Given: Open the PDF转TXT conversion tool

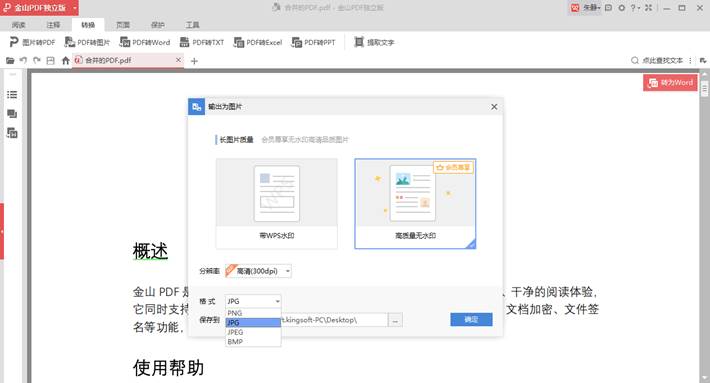Looking at the screenshot, I should [202, 43].
